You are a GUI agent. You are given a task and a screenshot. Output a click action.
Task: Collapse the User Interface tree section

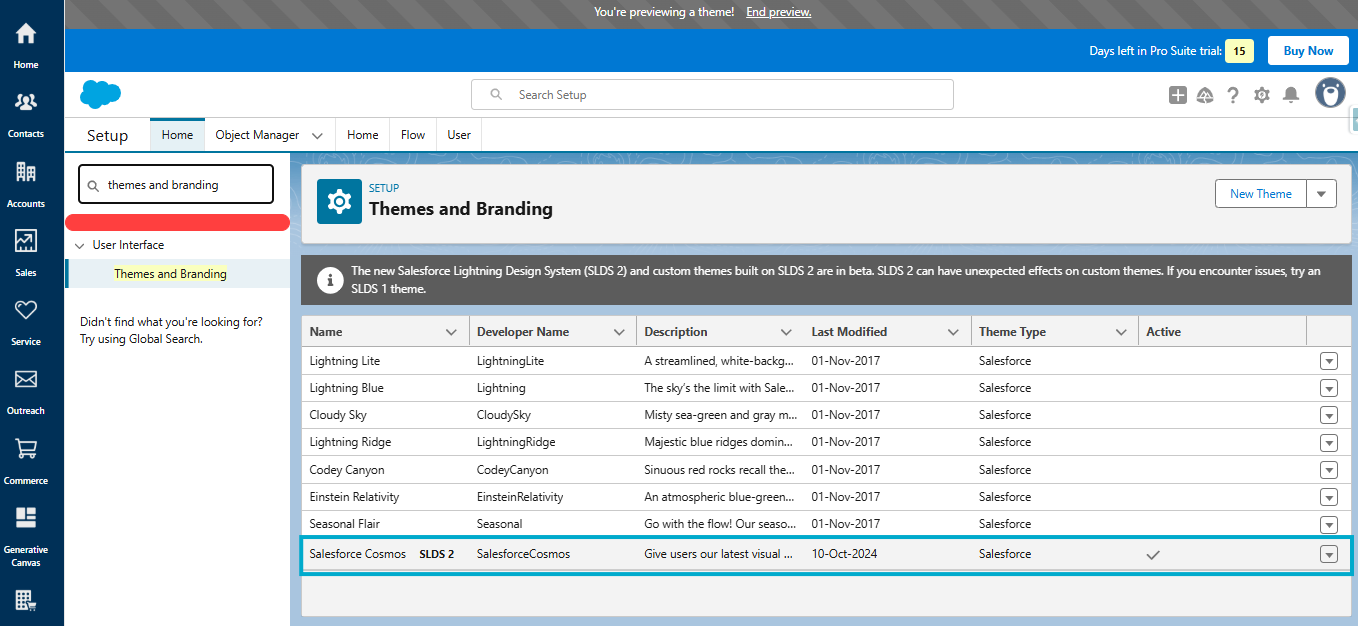click(78, 244)
